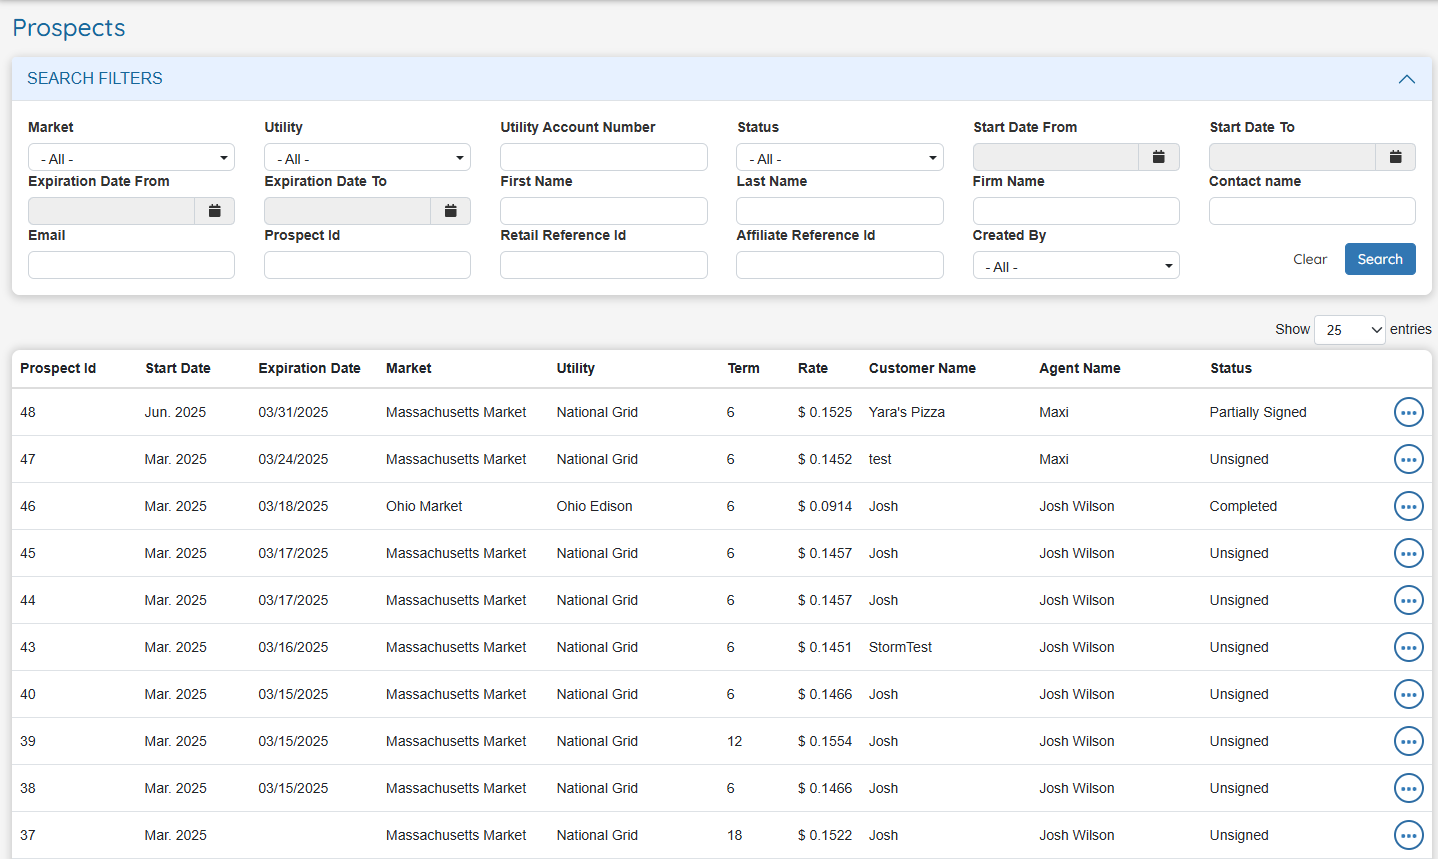
Task: Select the Jun. 2025 start date
Action: click(x=175, y=412)
